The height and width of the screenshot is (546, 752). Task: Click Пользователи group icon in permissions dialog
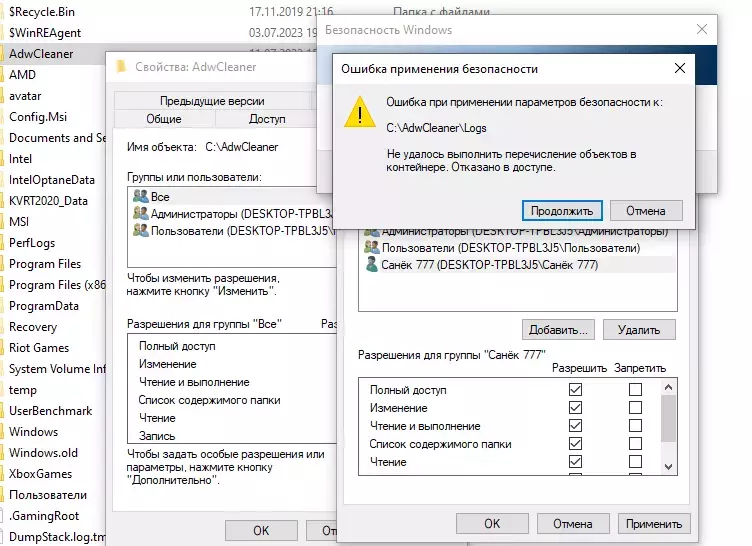[x=372, y=248]
